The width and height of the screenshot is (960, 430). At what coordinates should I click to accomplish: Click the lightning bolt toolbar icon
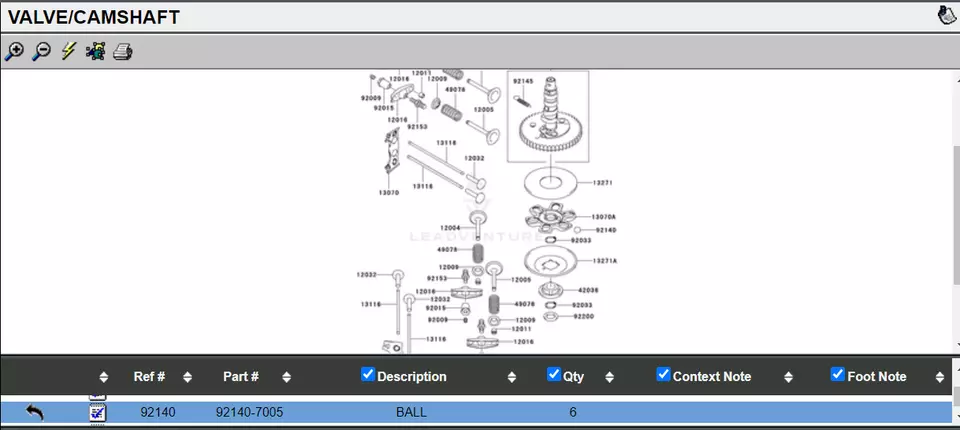(x=68, y=51)
